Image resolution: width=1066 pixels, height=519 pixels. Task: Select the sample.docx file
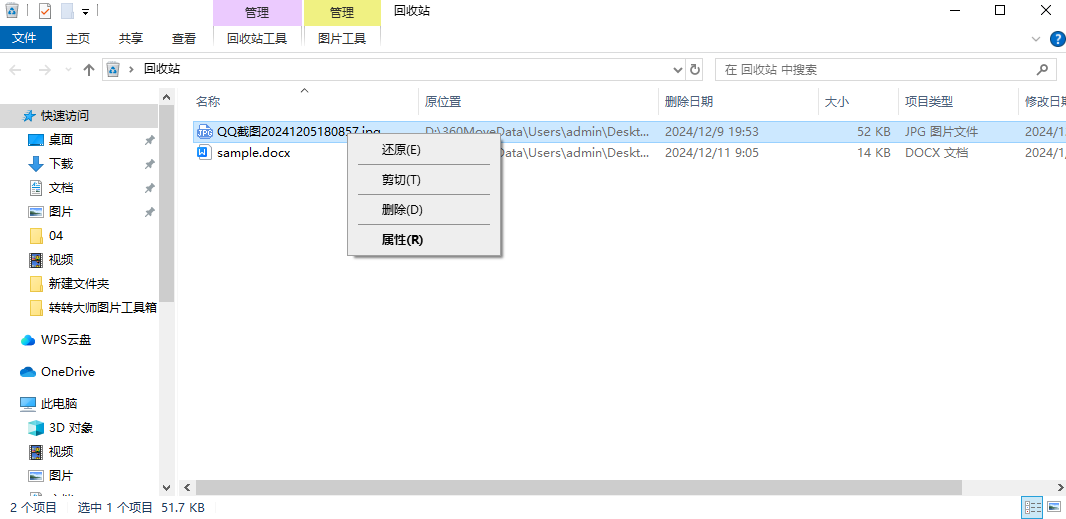coord(253,153)
